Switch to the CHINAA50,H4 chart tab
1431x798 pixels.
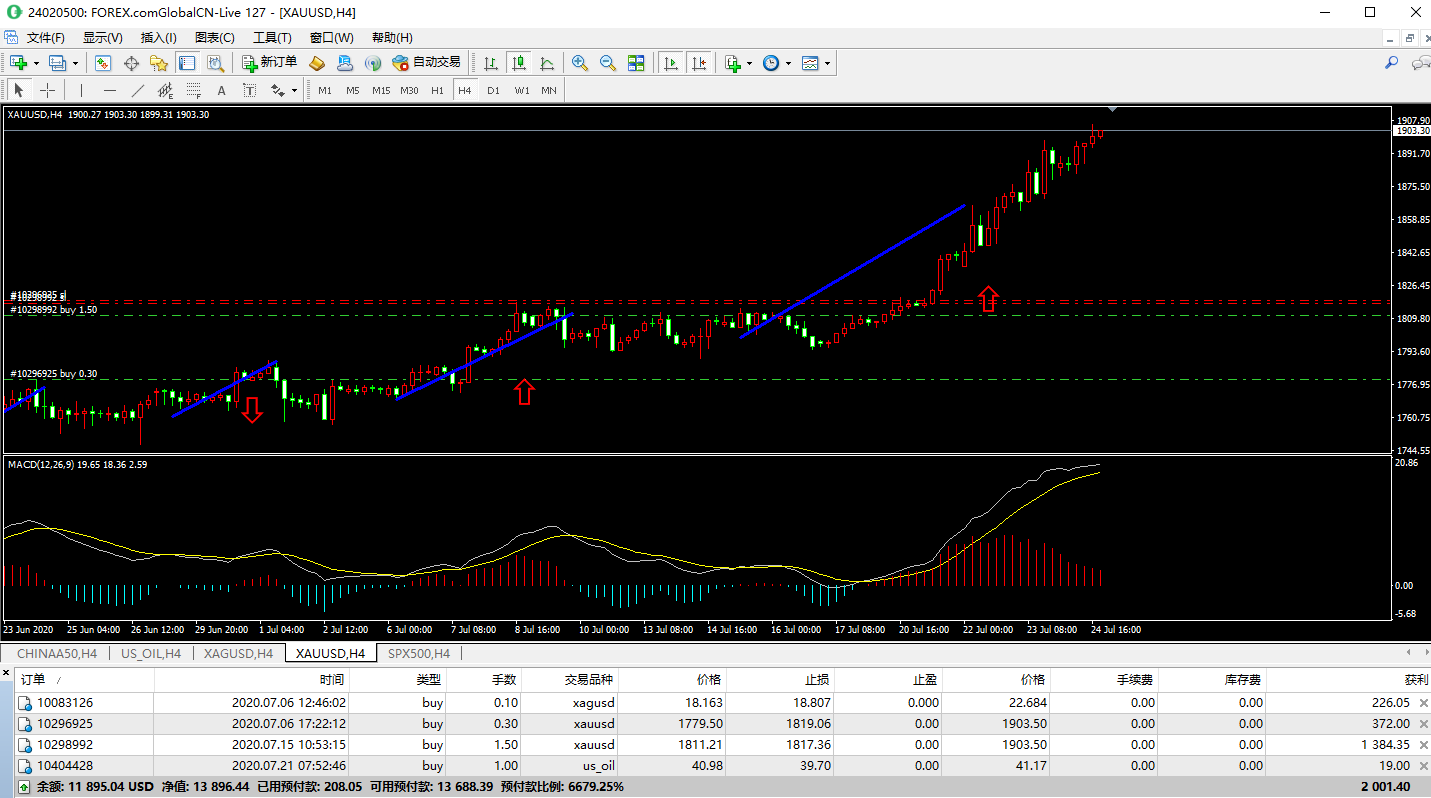coord(55,653)
